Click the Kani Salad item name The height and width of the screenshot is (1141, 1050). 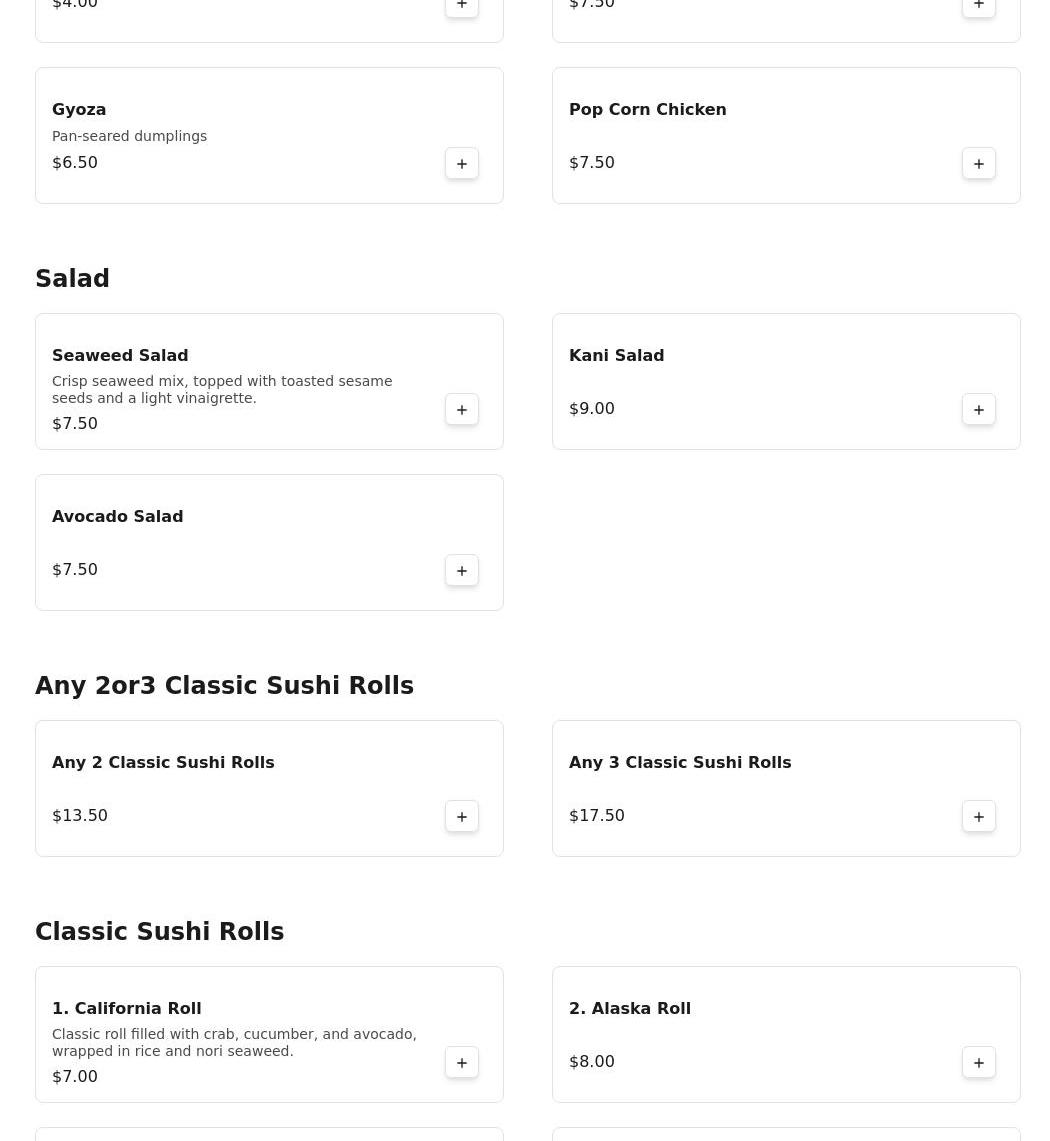pyautogui.click(x=616, y=355)
